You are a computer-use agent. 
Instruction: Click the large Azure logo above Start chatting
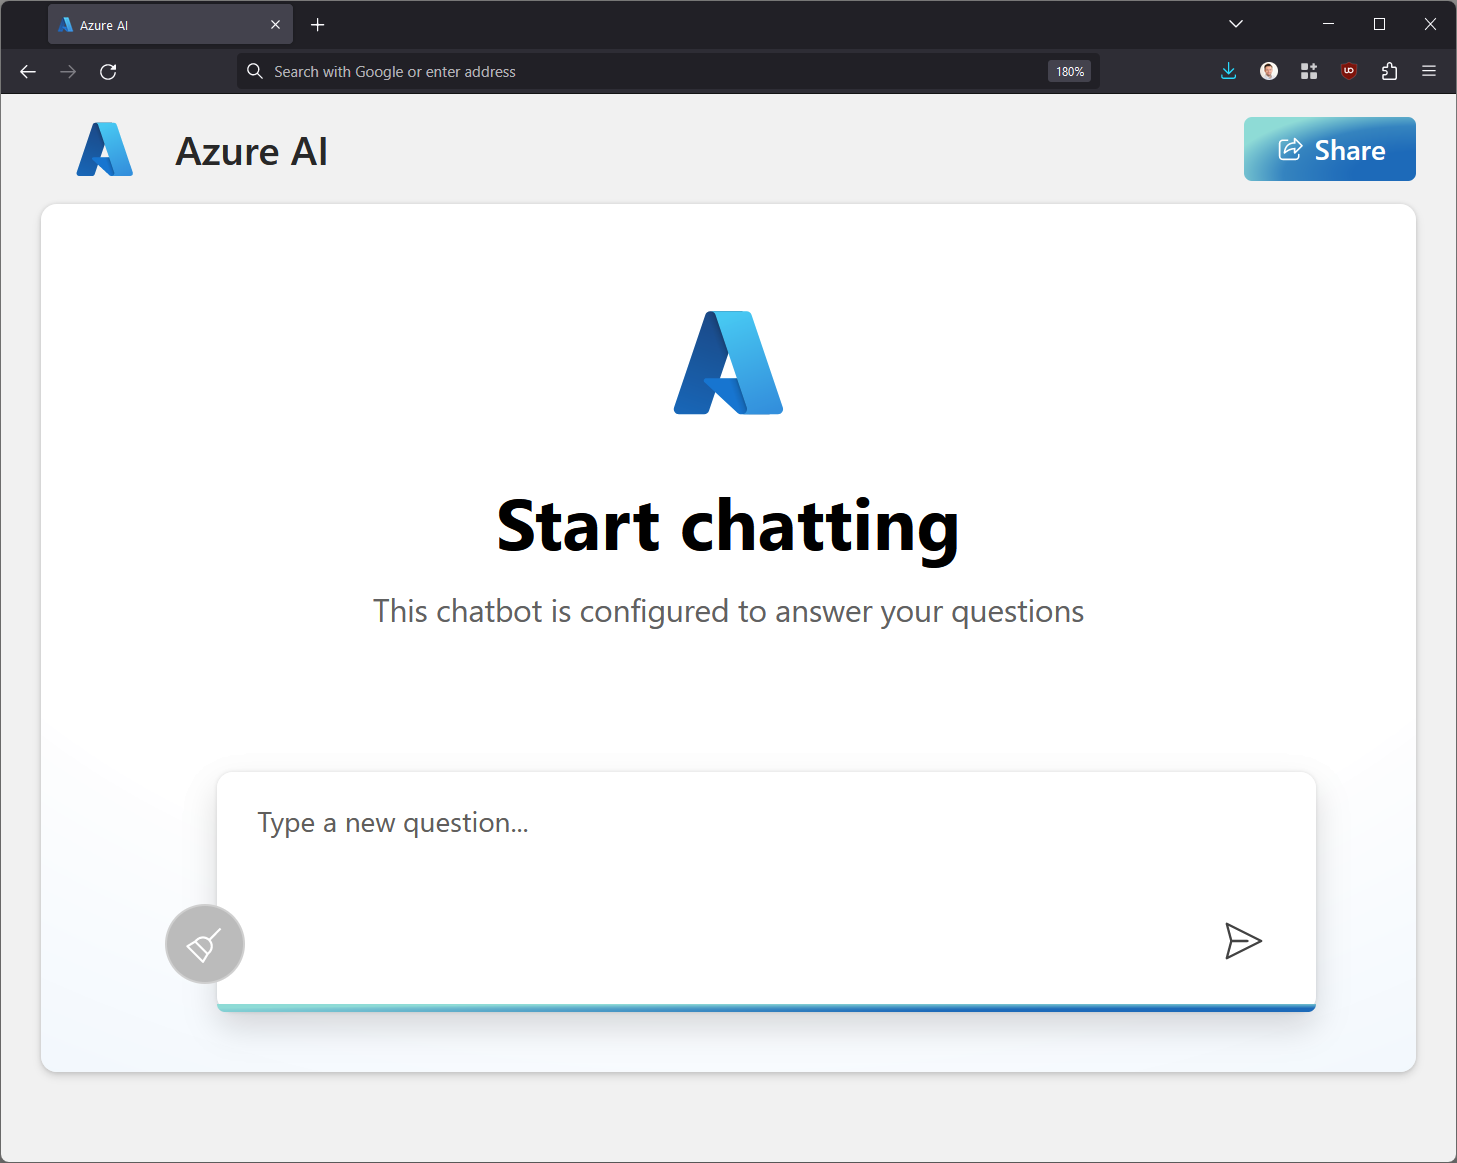click(x=728, y=362)
